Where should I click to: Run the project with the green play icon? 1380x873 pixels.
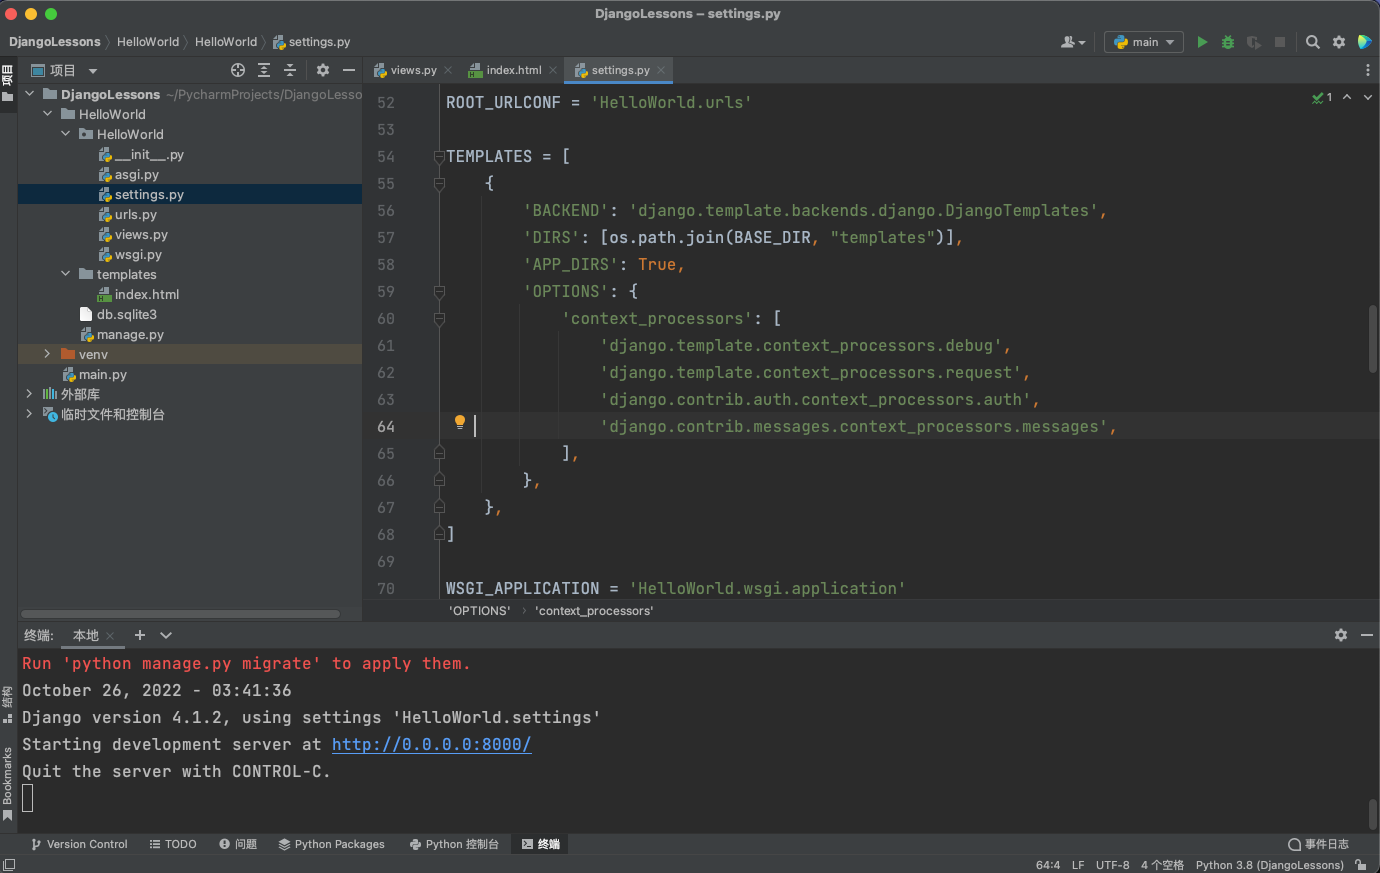(x=1202, y=42)
